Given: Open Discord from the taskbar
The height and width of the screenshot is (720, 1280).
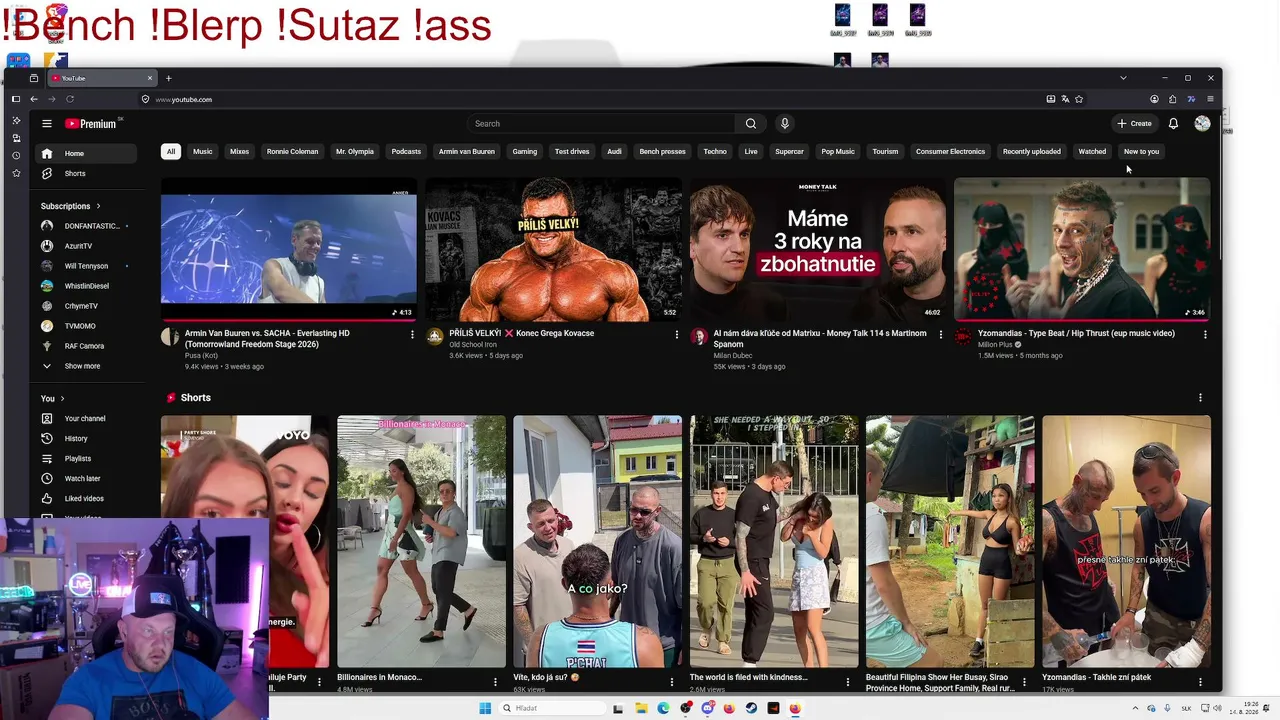Looking at the screenshot, I should (x=707, y=708).
